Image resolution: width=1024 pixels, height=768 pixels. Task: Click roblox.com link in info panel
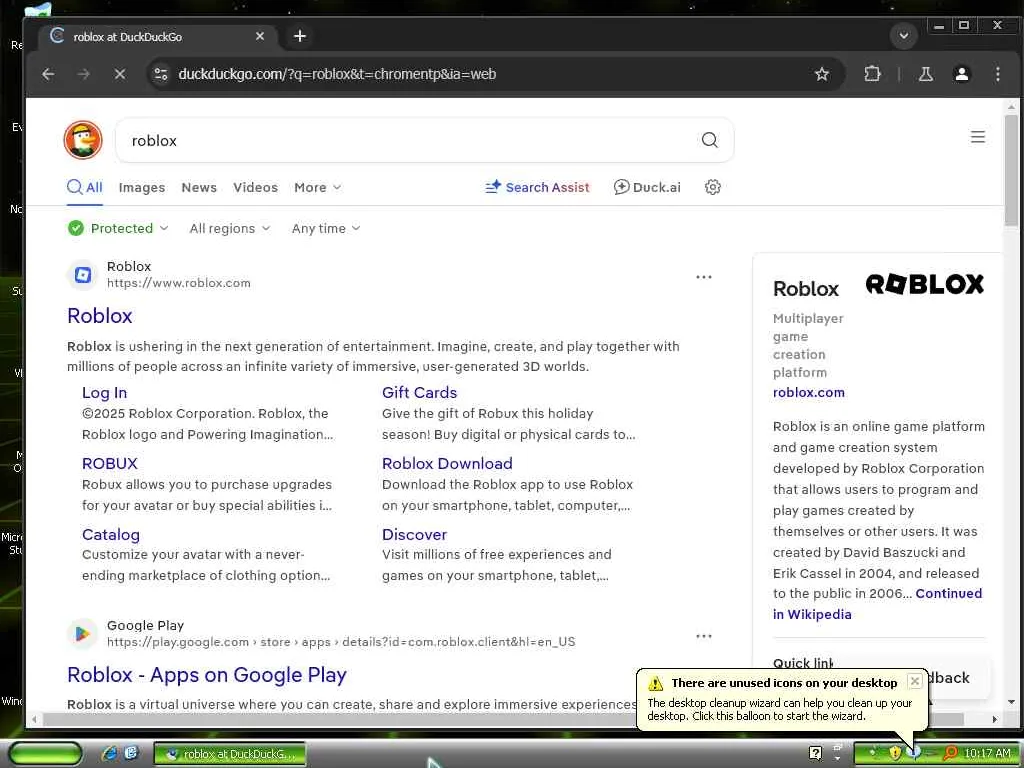pos(808,392)
